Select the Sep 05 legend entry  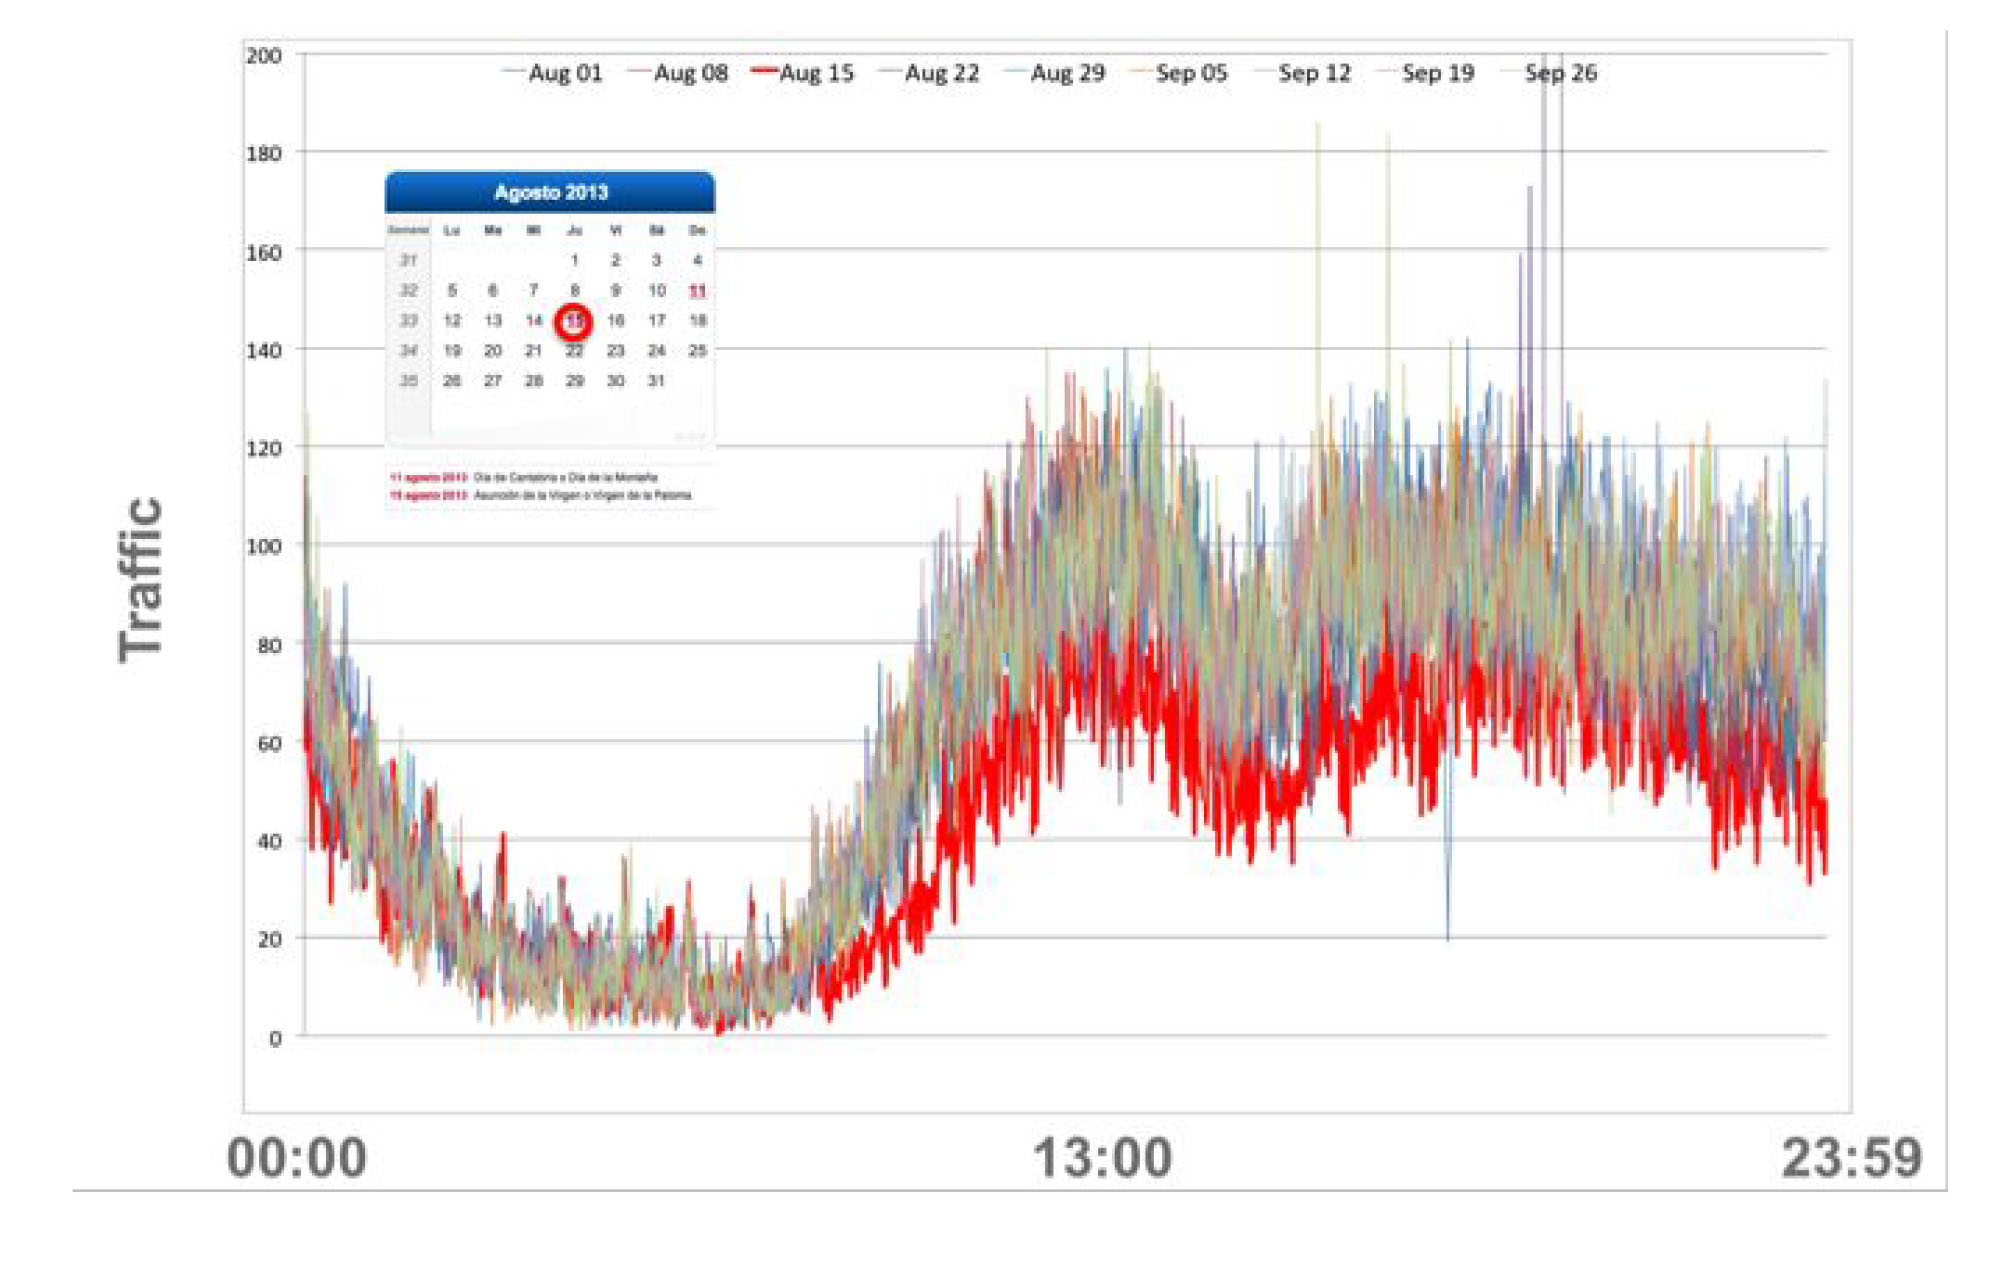[x=1179, y=73]
